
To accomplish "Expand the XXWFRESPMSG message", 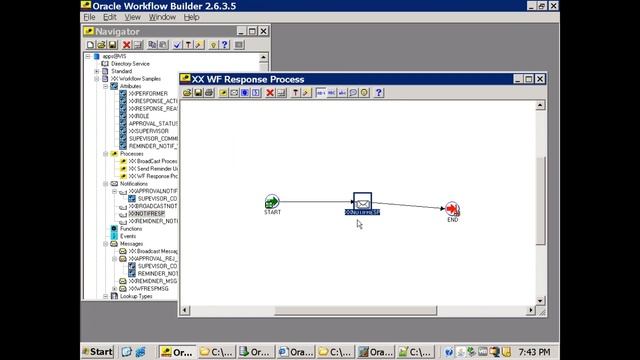I will (115, 289).
